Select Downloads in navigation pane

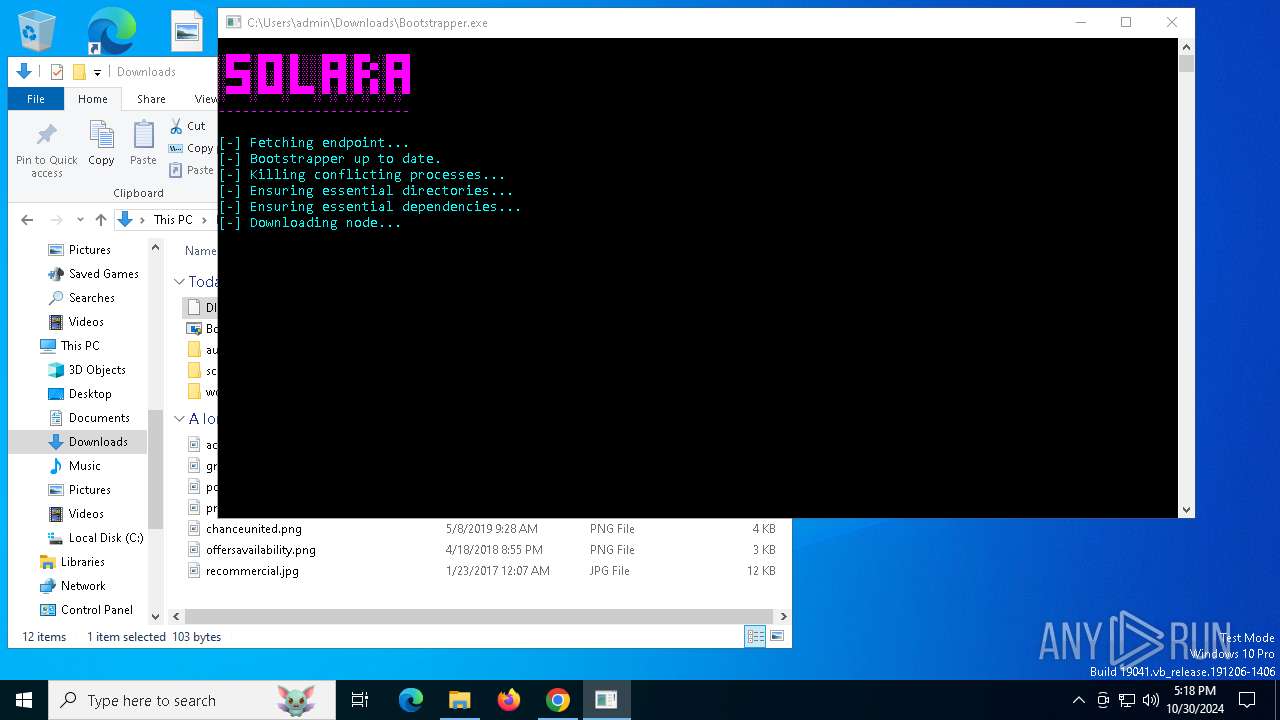tap(98, 442)
